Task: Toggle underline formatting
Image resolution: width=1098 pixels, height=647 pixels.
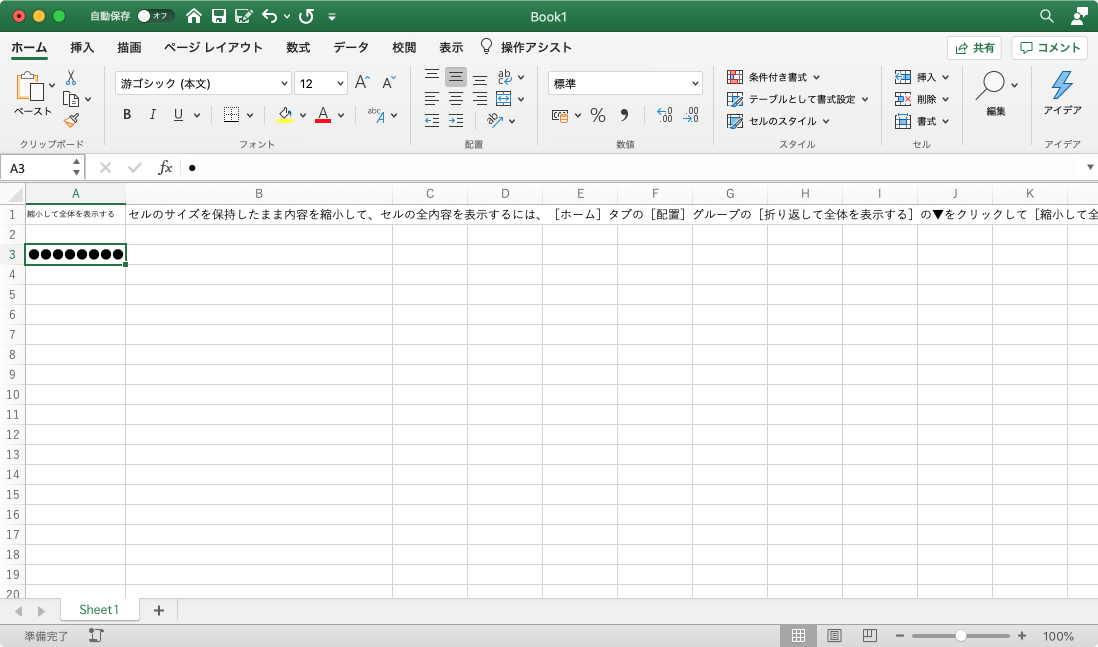Action: (178, 114)
